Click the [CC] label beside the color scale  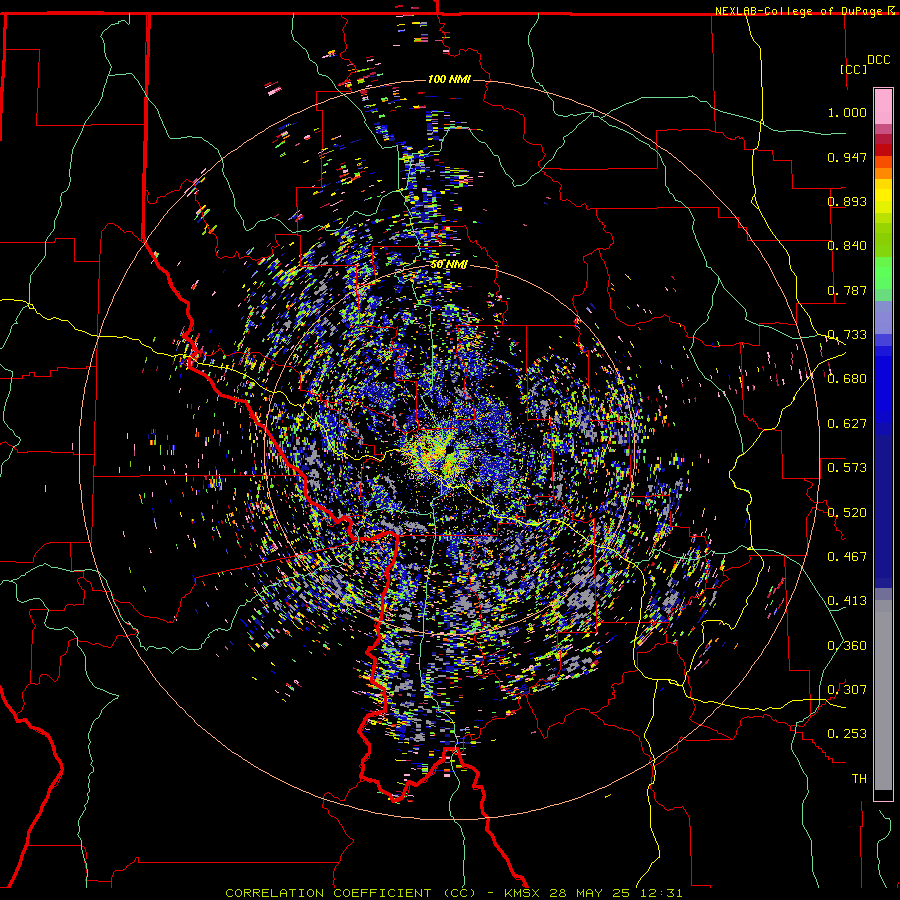tap(853, 69)
